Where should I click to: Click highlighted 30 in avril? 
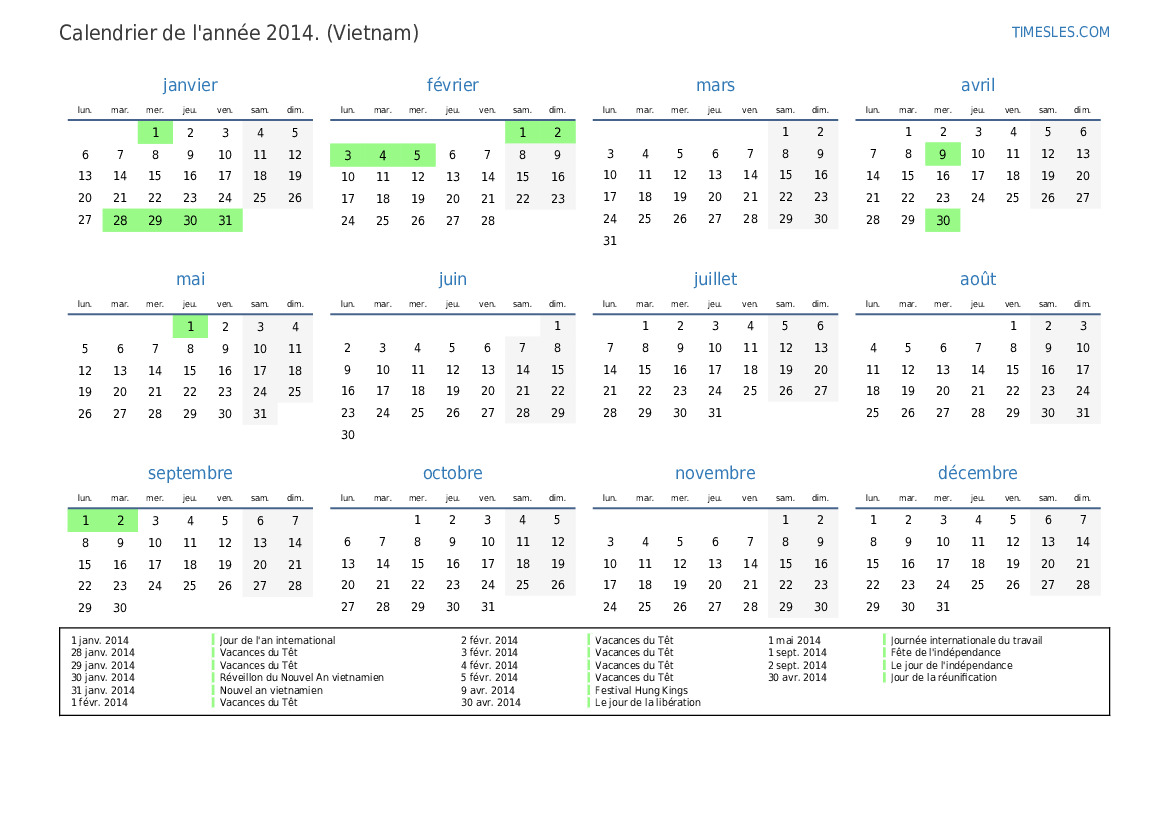tap(942, 220)
